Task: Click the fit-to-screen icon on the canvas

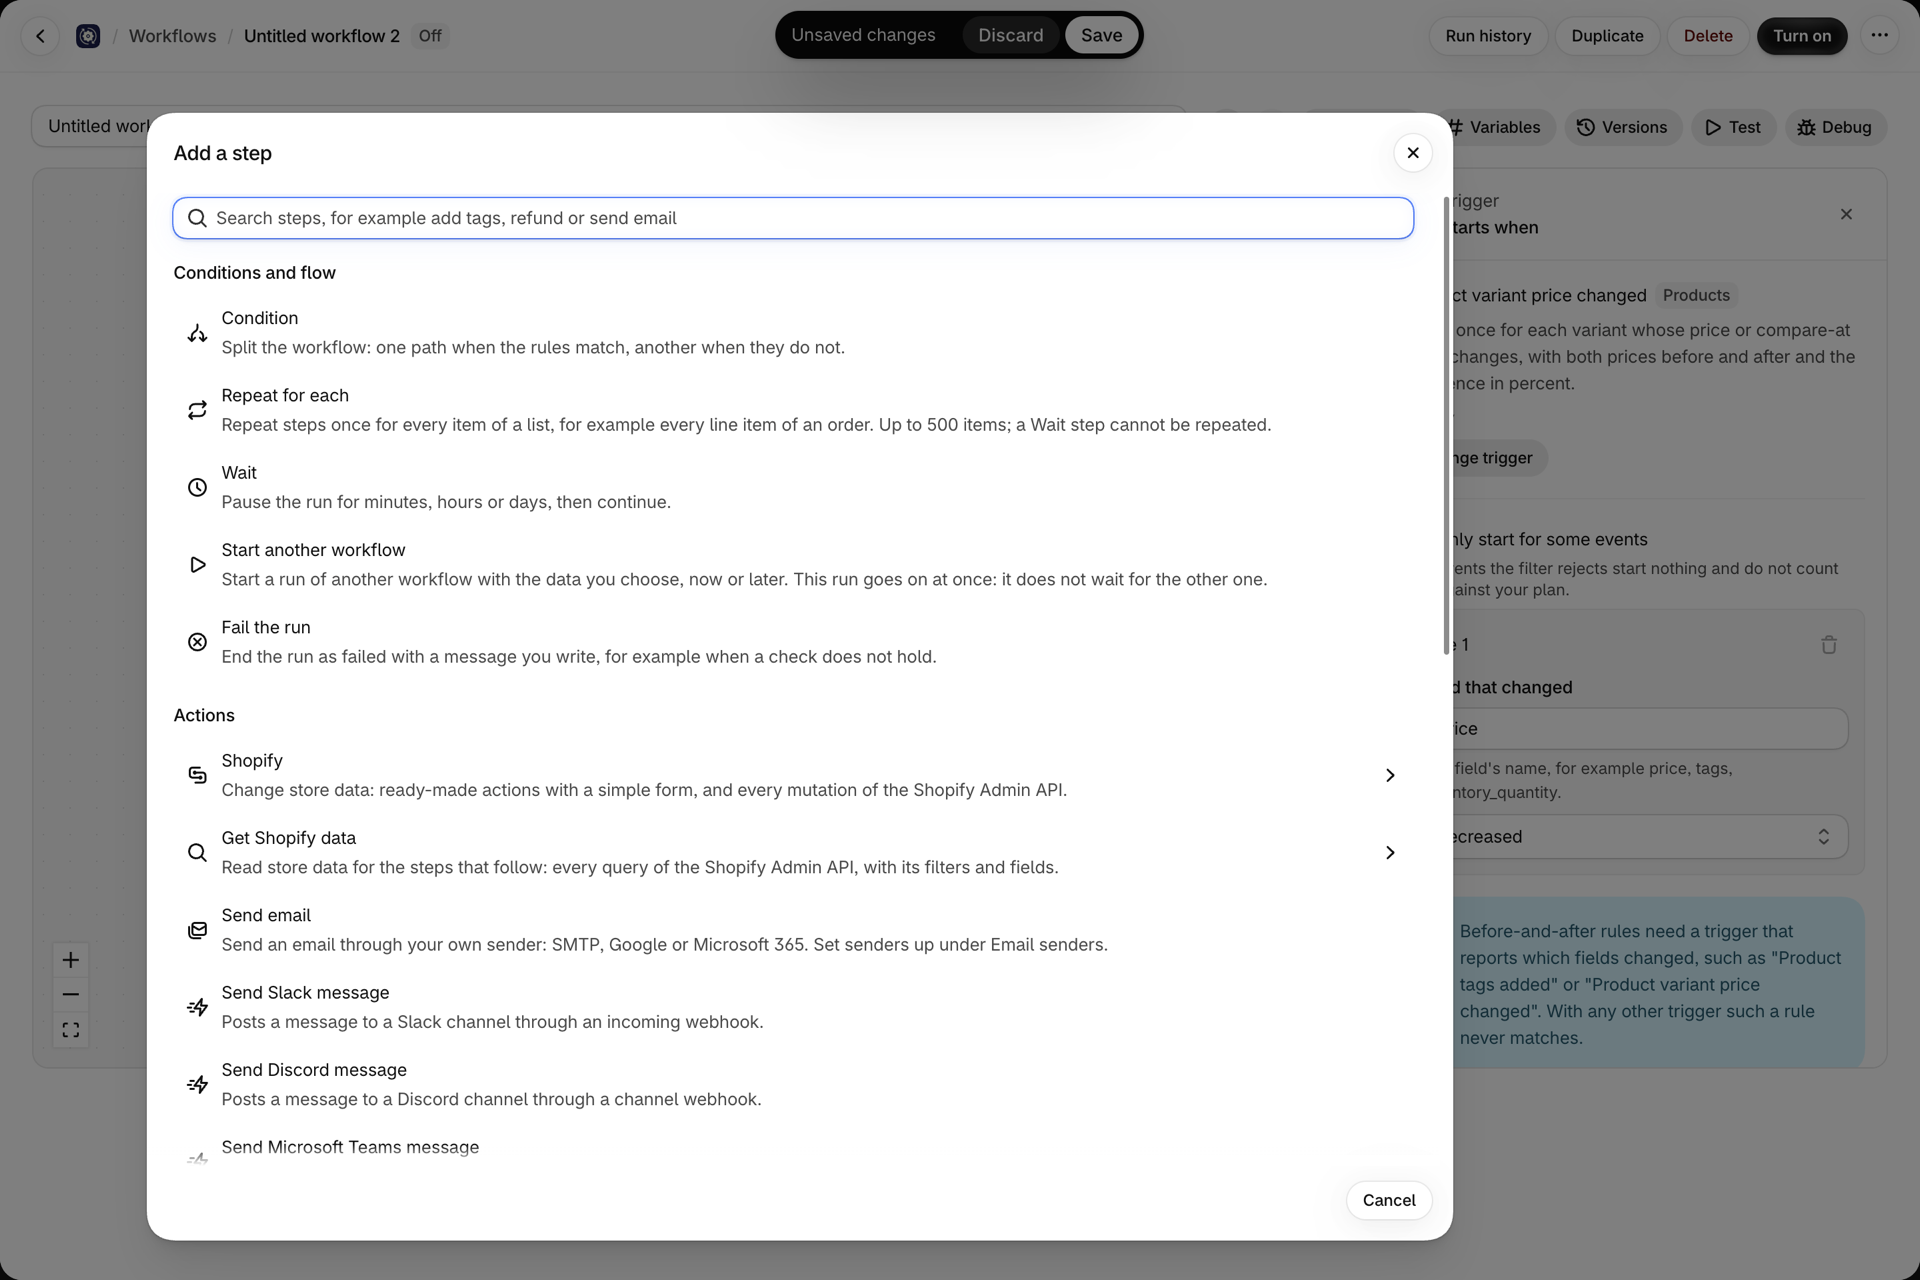Action: click(x=70, y=1030)
